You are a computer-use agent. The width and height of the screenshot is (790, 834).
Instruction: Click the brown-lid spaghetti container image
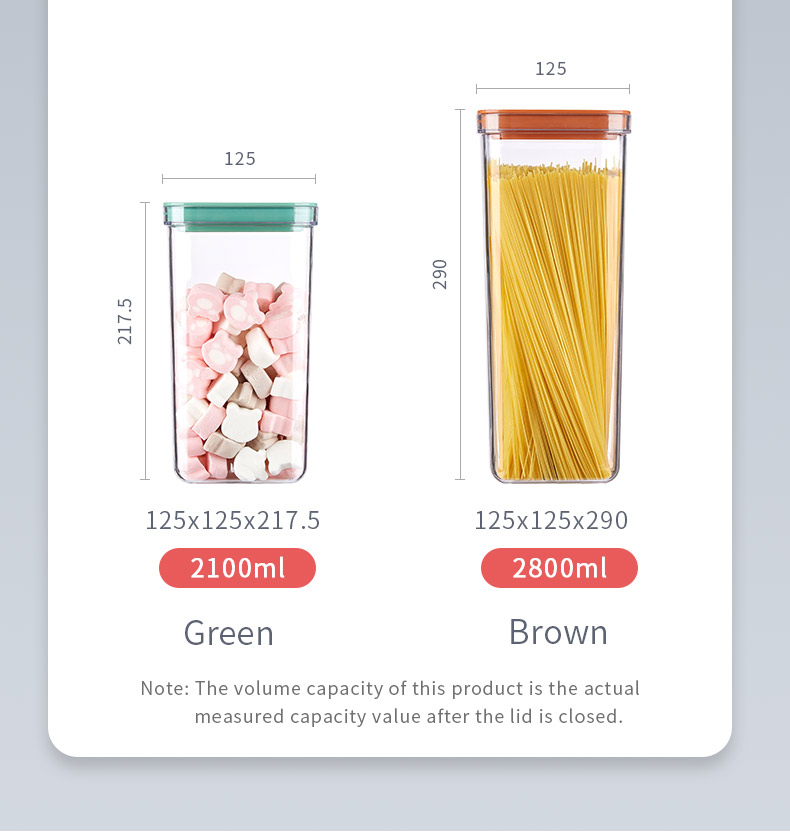(x=554, y=296)
